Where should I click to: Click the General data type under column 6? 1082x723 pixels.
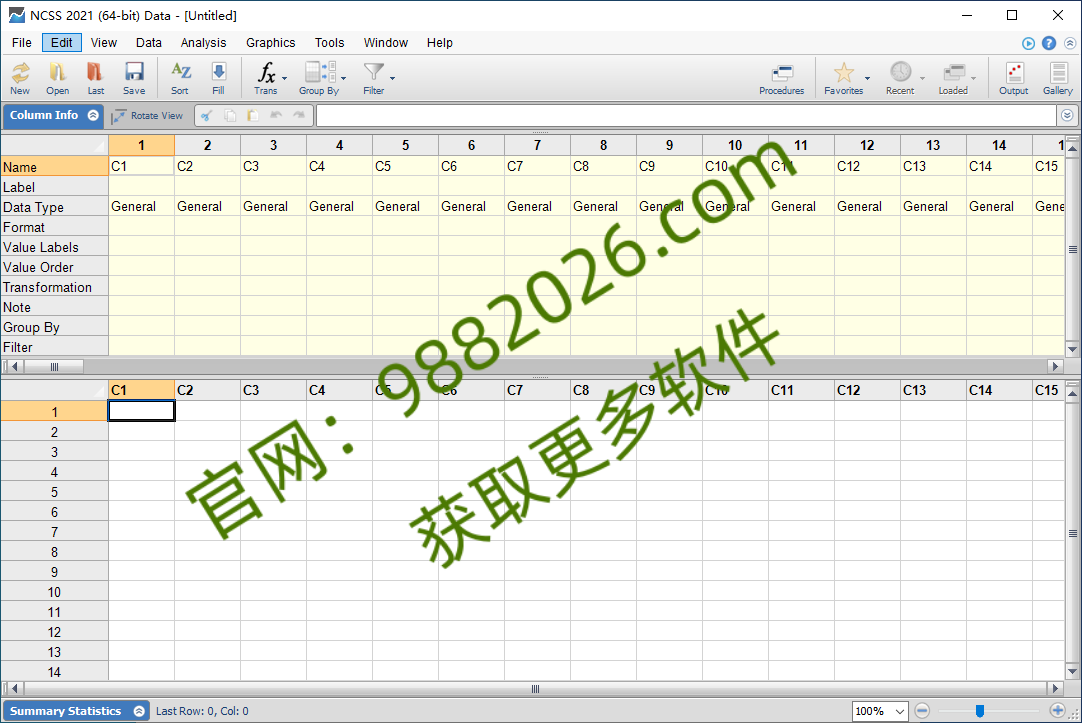point(471,206)
